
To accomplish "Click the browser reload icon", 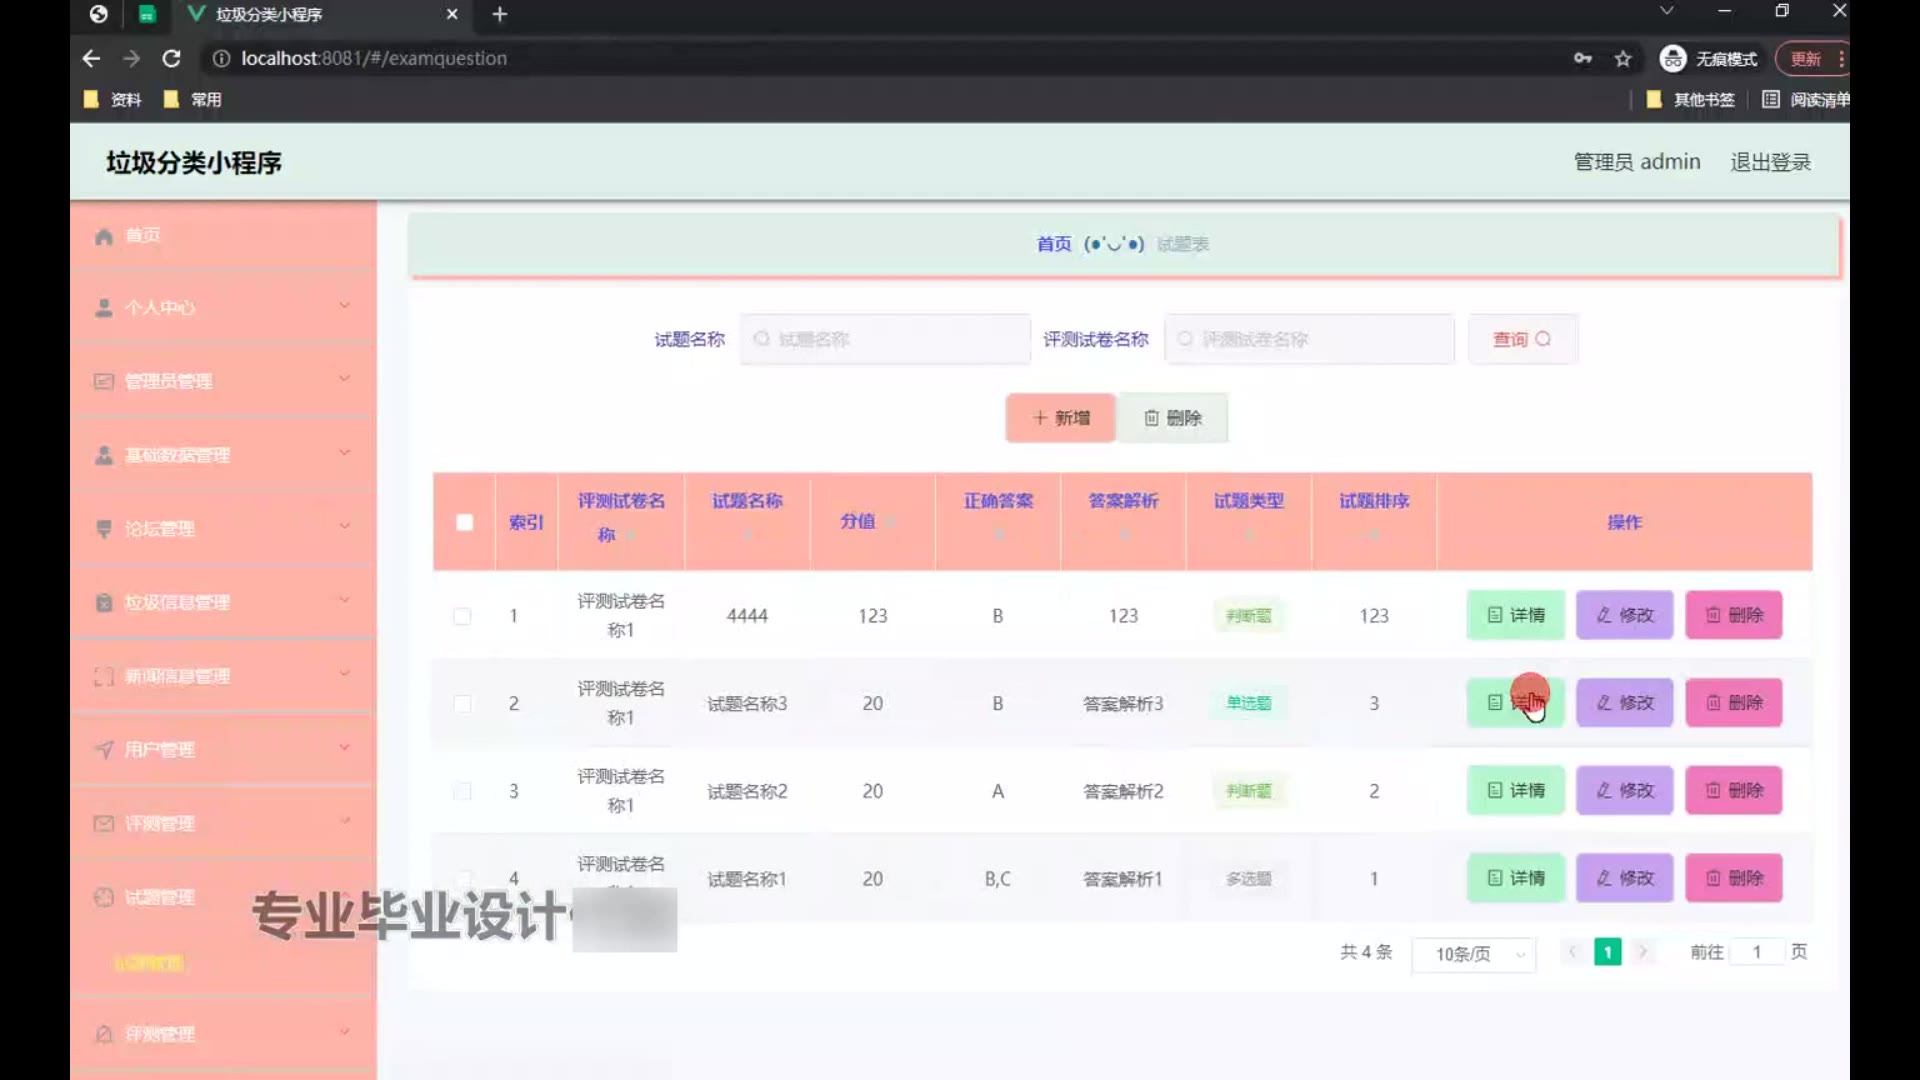I will (172, 59).
